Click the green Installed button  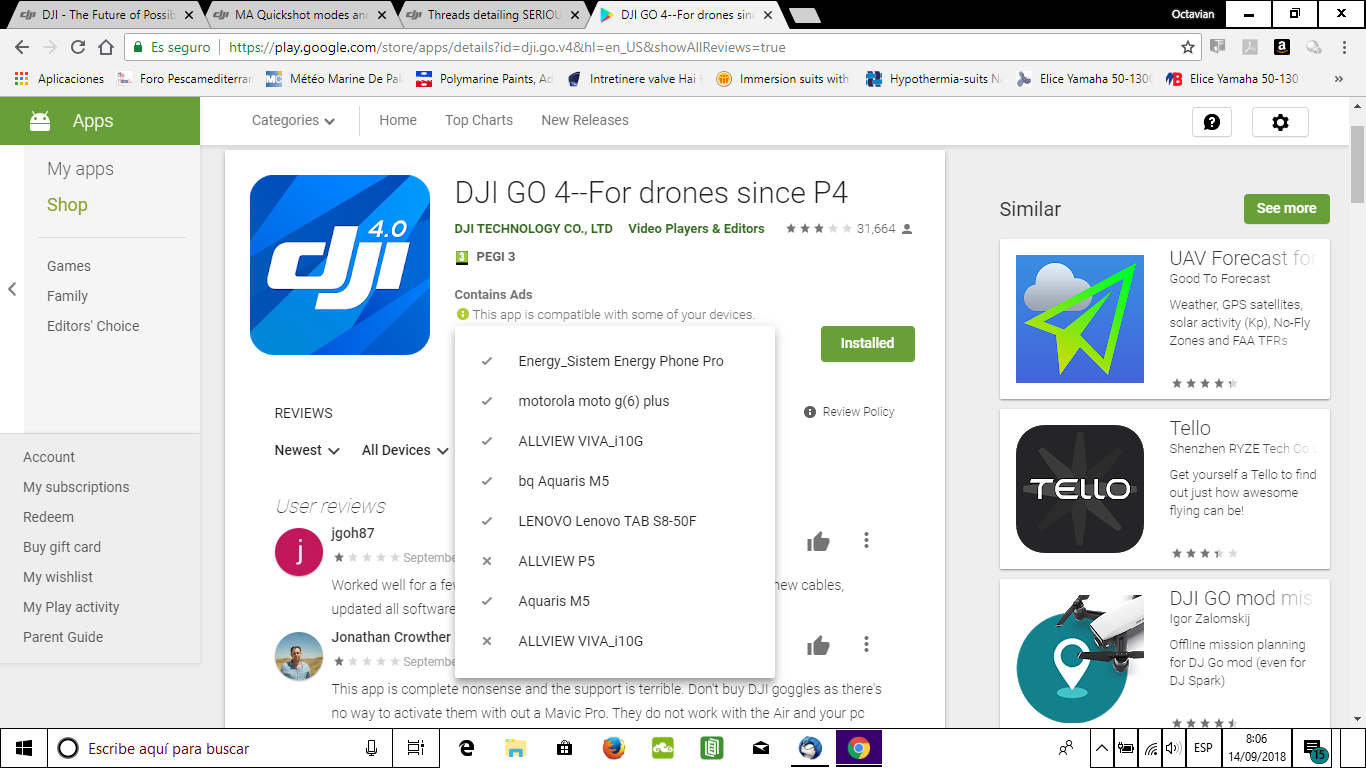click(x=867, y=343)
